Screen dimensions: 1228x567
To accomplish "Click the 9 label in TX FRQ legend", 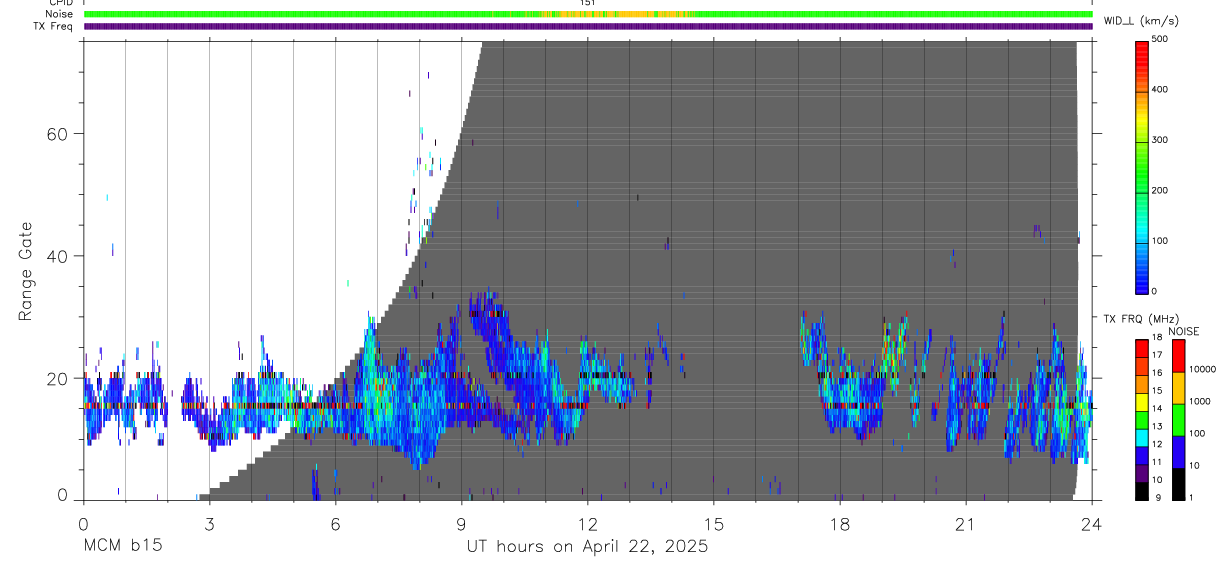I will point(1159,498).
